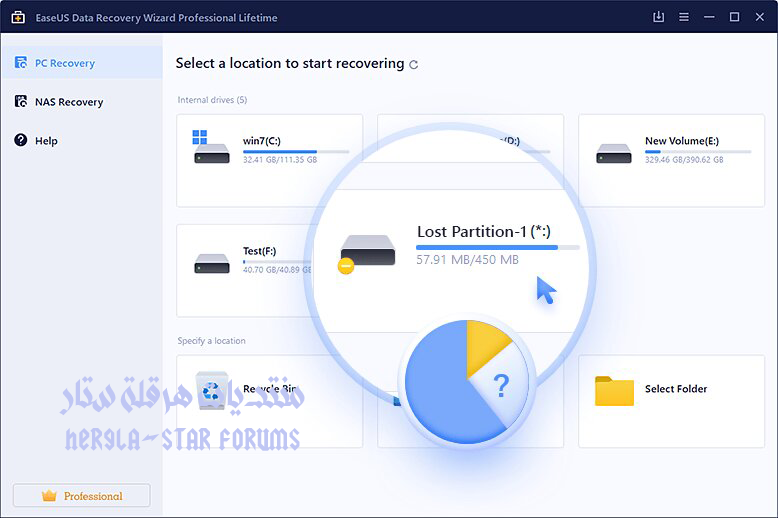The height and width of the screenshot is (518, 778).
Task: Click the Professional upgrade button
Action: tap(81, 495)
